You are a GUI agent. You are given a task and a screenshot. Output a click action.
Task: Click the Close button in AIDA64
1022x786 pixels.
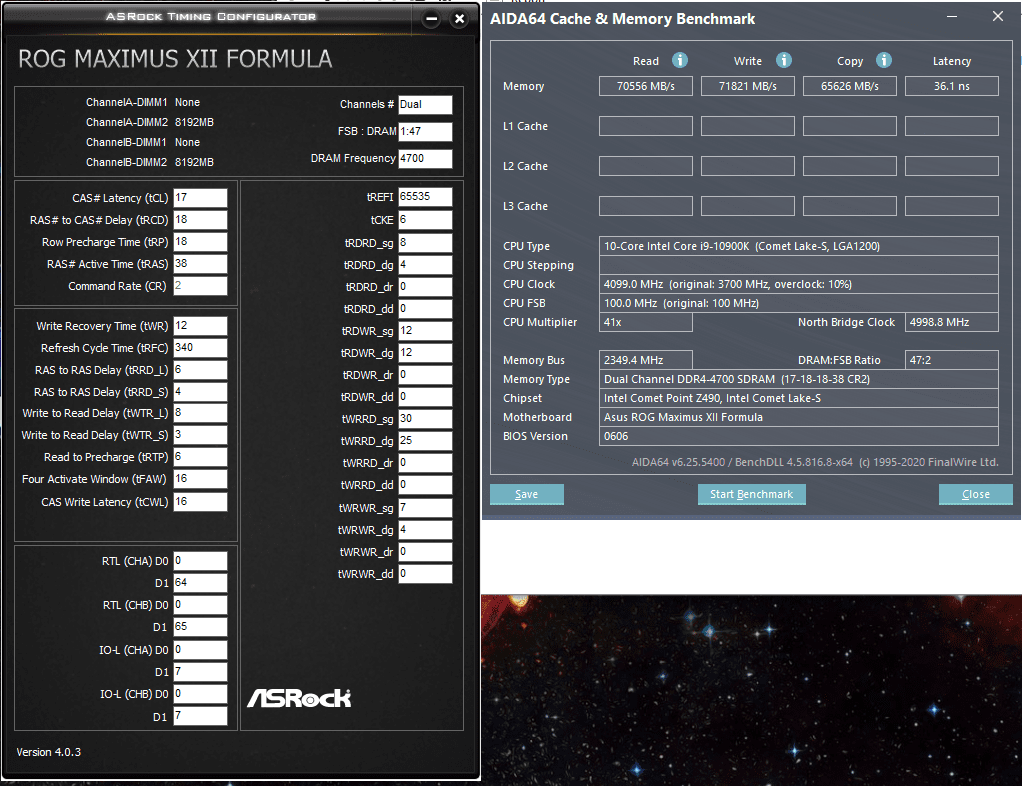(x=976, y=494)
